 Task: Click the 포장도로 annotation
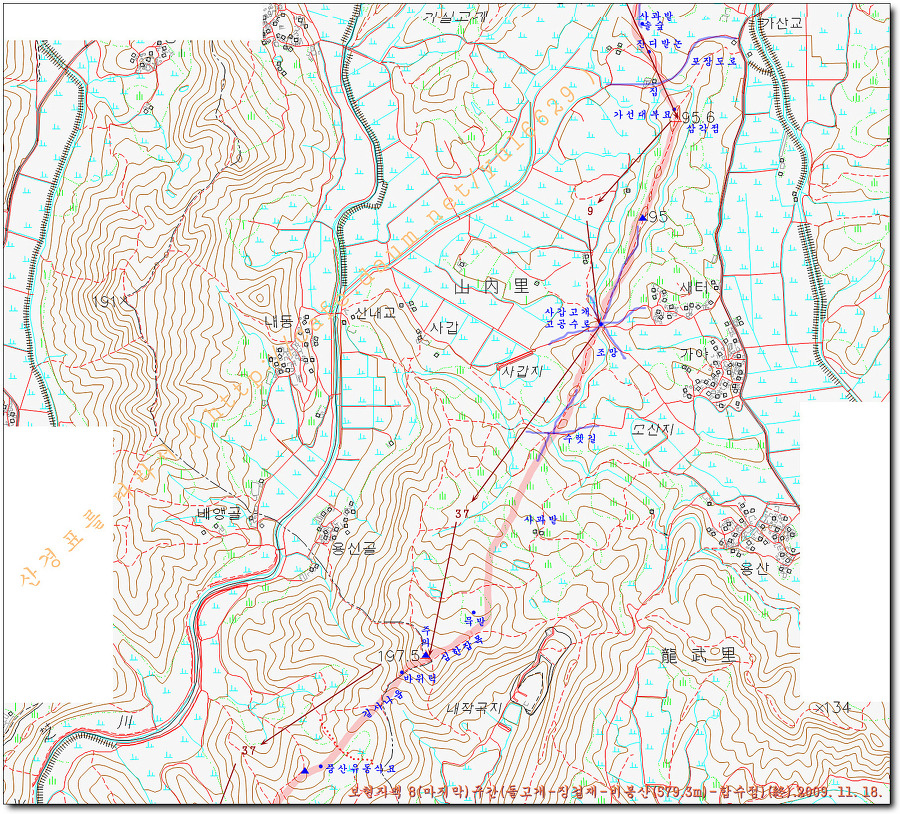(714, 61)
